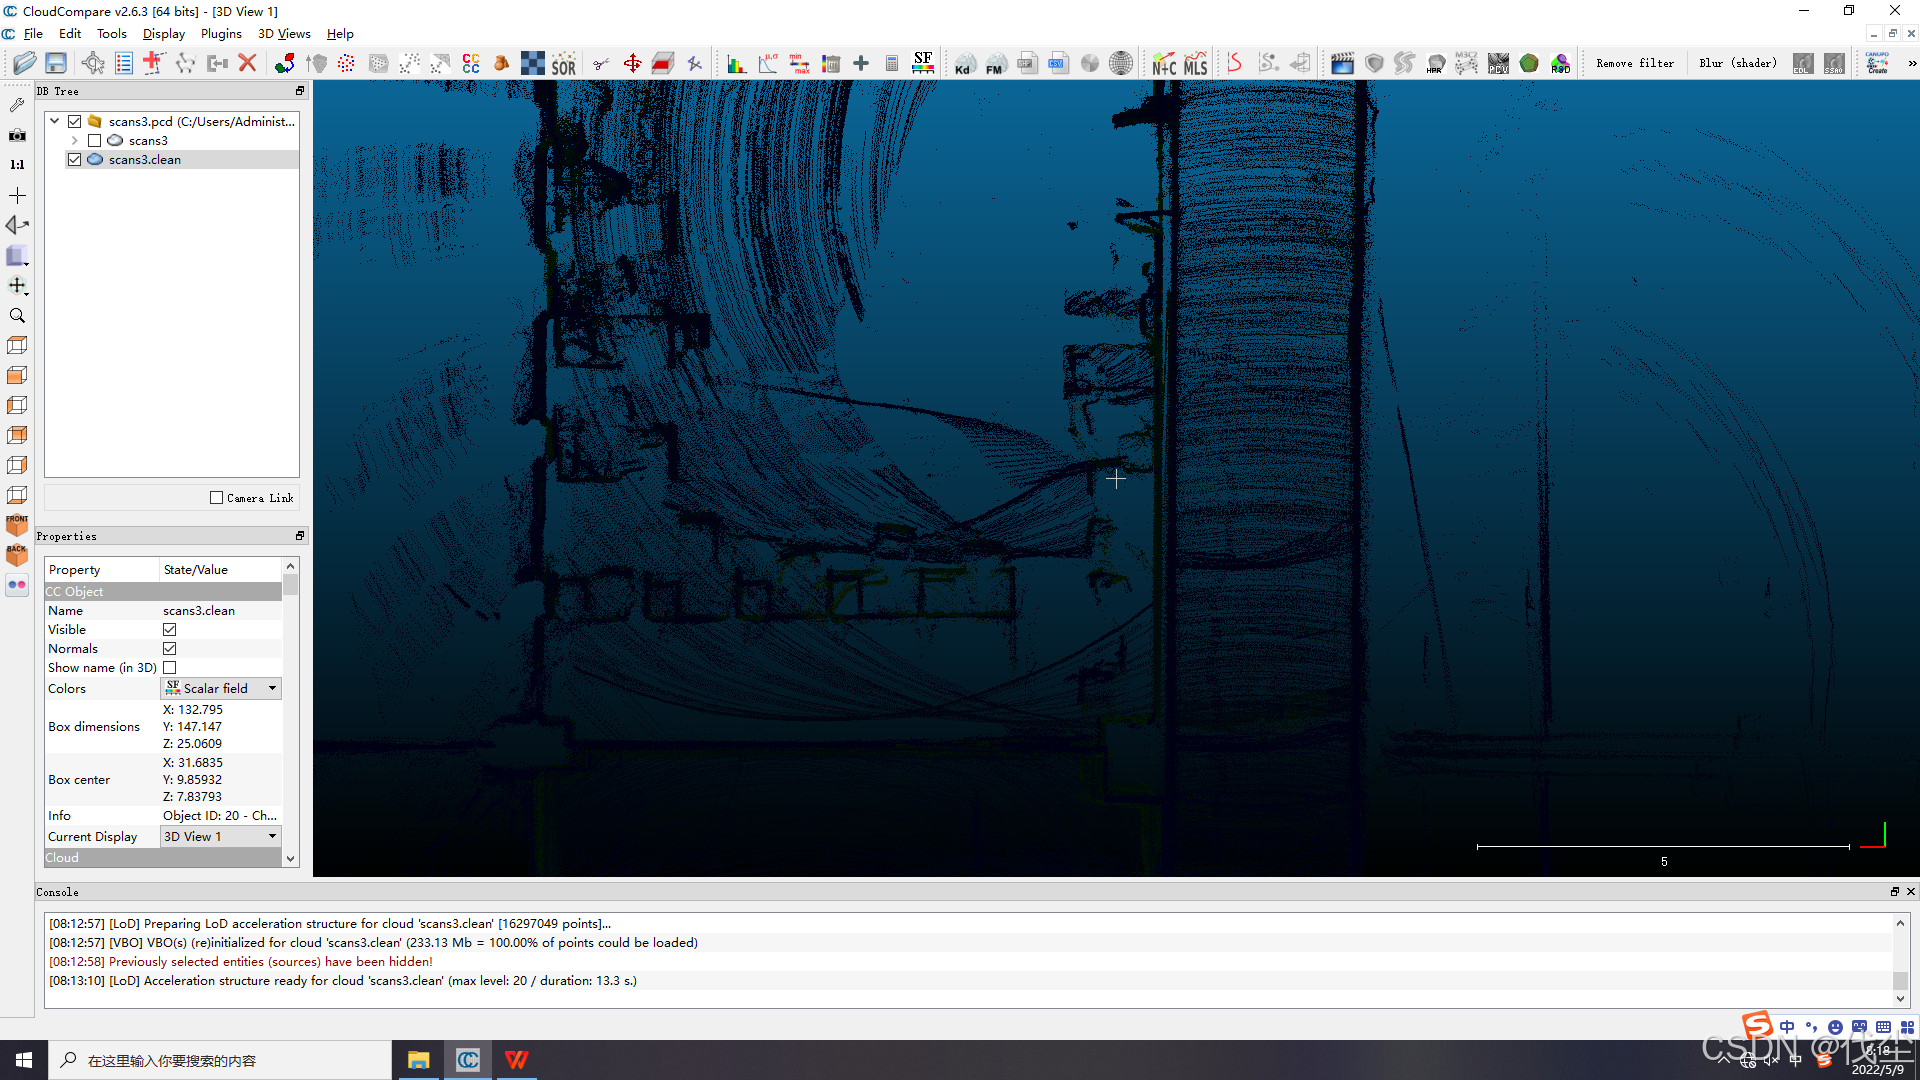Open the histogram chart tool

pyautogui.click(x=736, y=64)
